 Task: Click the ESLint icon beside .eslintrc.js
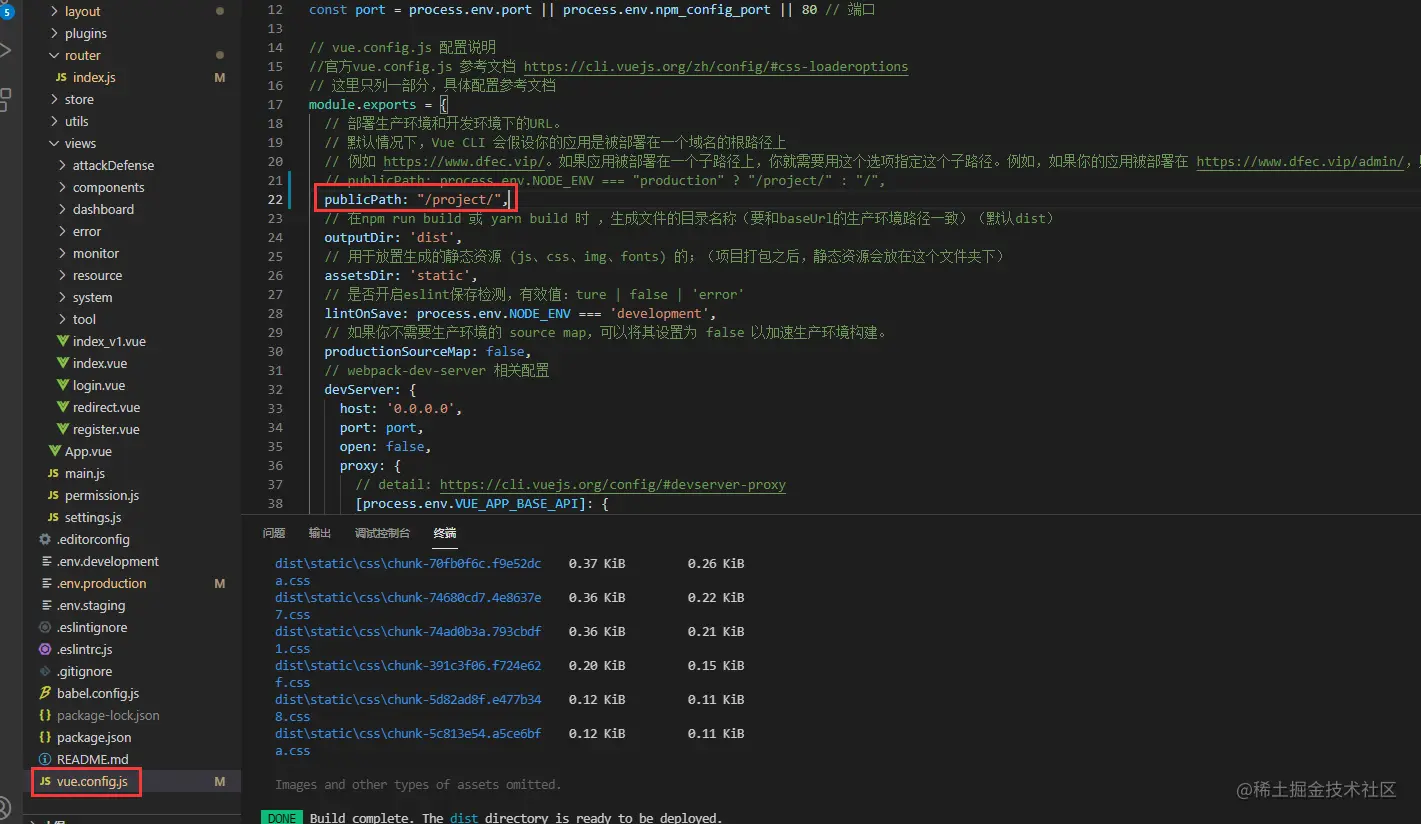point(44,649)
